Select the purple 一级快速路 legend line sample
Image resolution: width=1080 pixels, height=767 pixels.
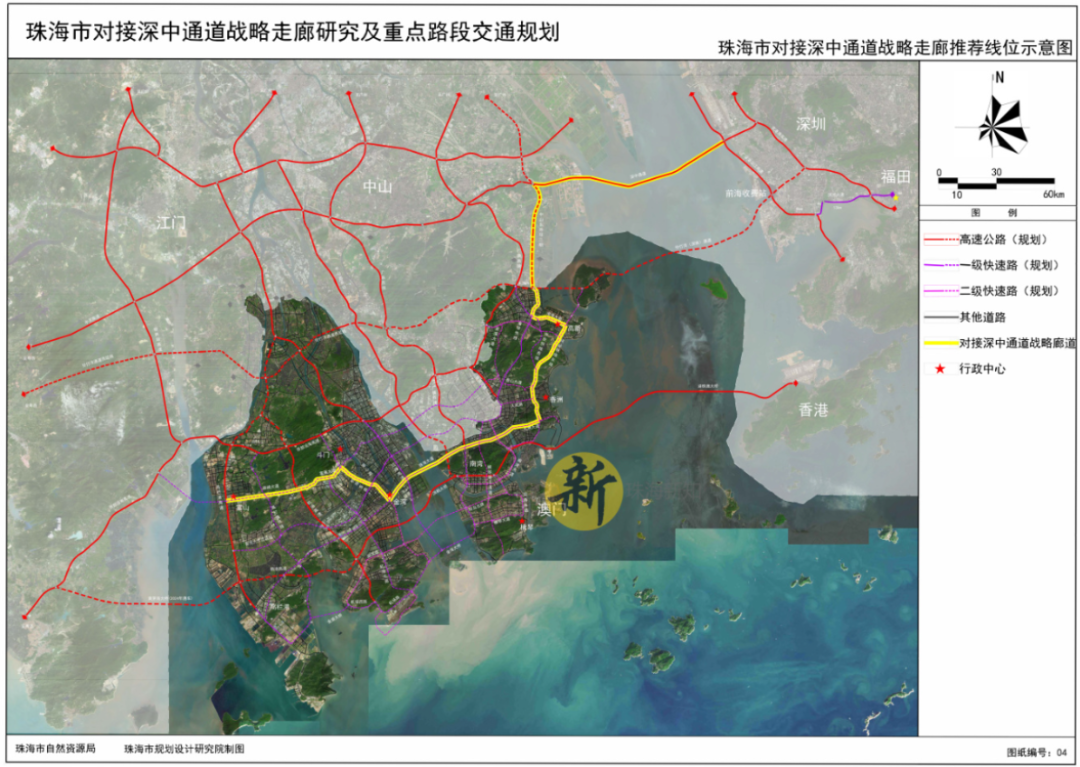(942, 265)
